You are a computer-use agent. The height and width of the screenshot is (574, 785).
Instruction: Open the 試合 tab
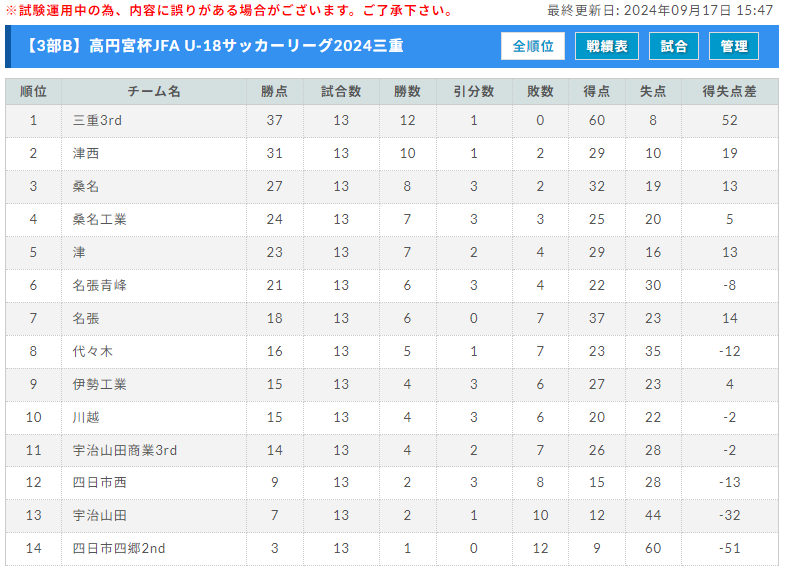click(x=674, y=46)
